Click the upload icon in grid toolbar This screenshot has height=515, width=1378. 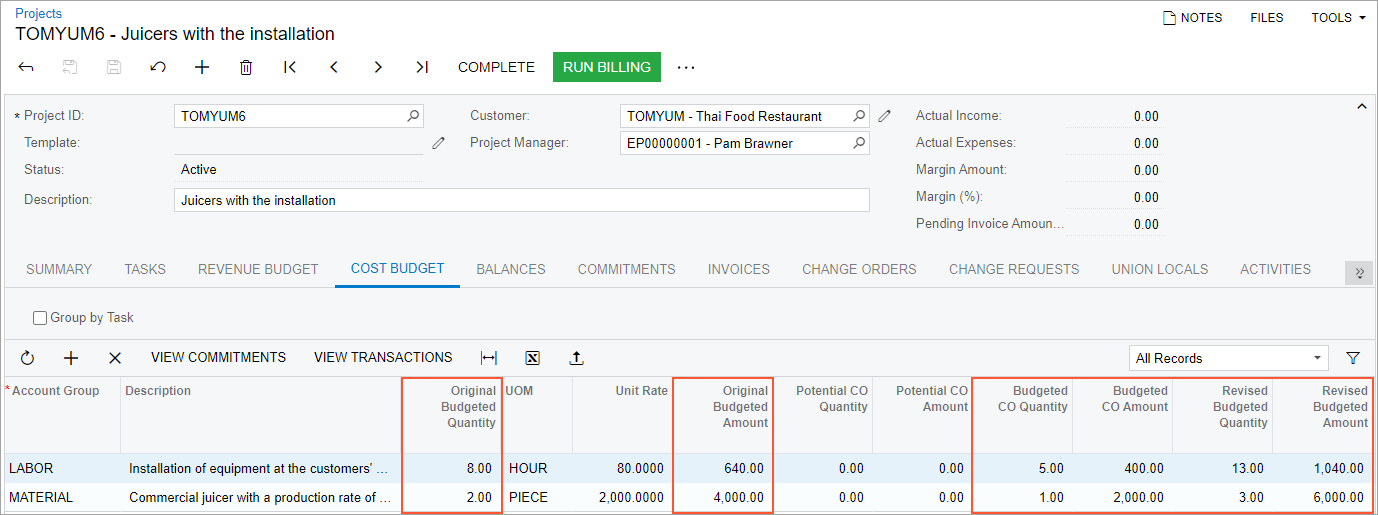click(x=577, y=358)
